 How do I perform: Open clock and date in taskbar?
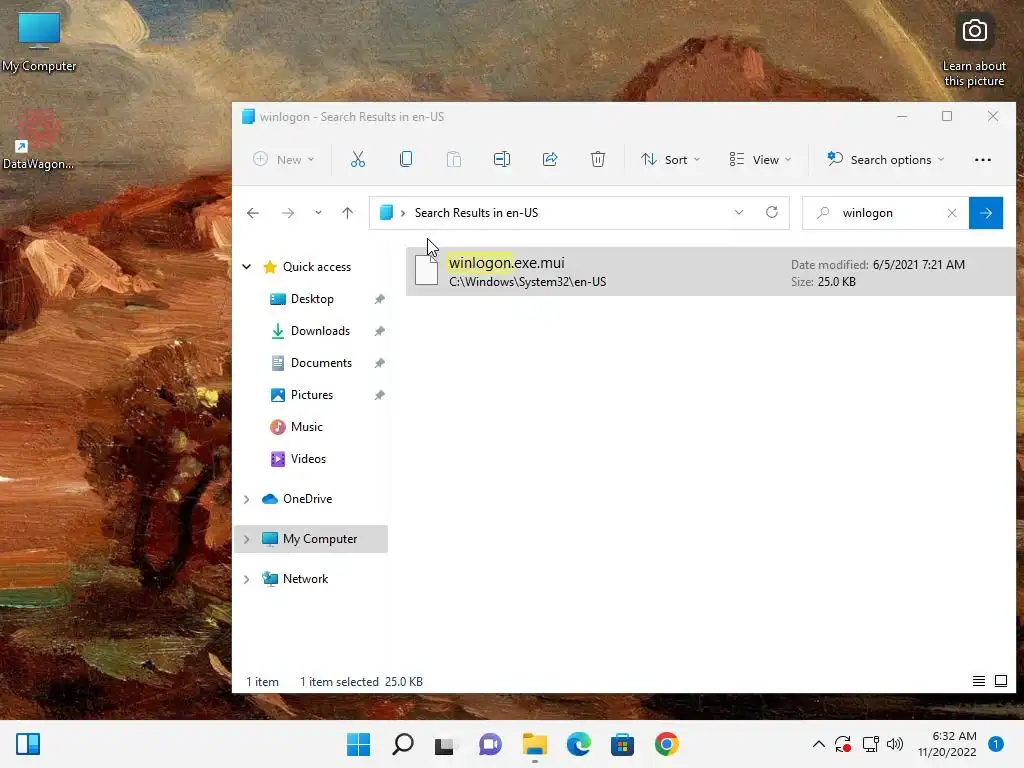click(x=947, y=744)
